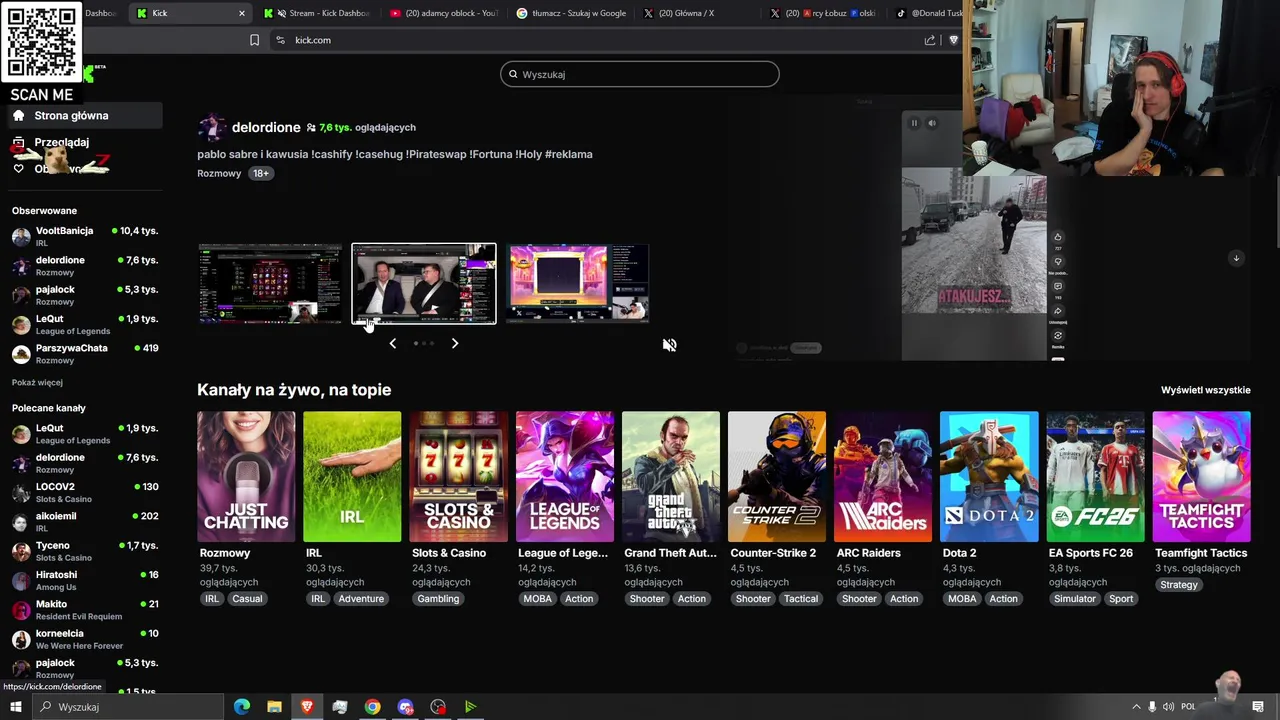This screenshot has width=1280, height=720.
Task: Open comments on the short video
Action: 1058,286
